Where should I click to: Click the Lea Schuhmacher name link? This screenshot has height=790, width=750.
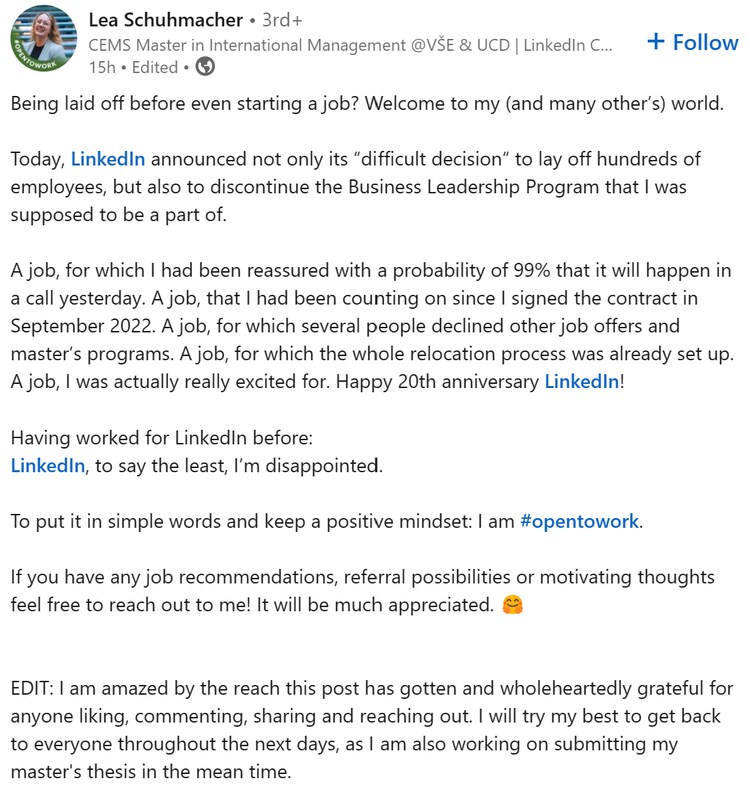click(x=165, y=19)
